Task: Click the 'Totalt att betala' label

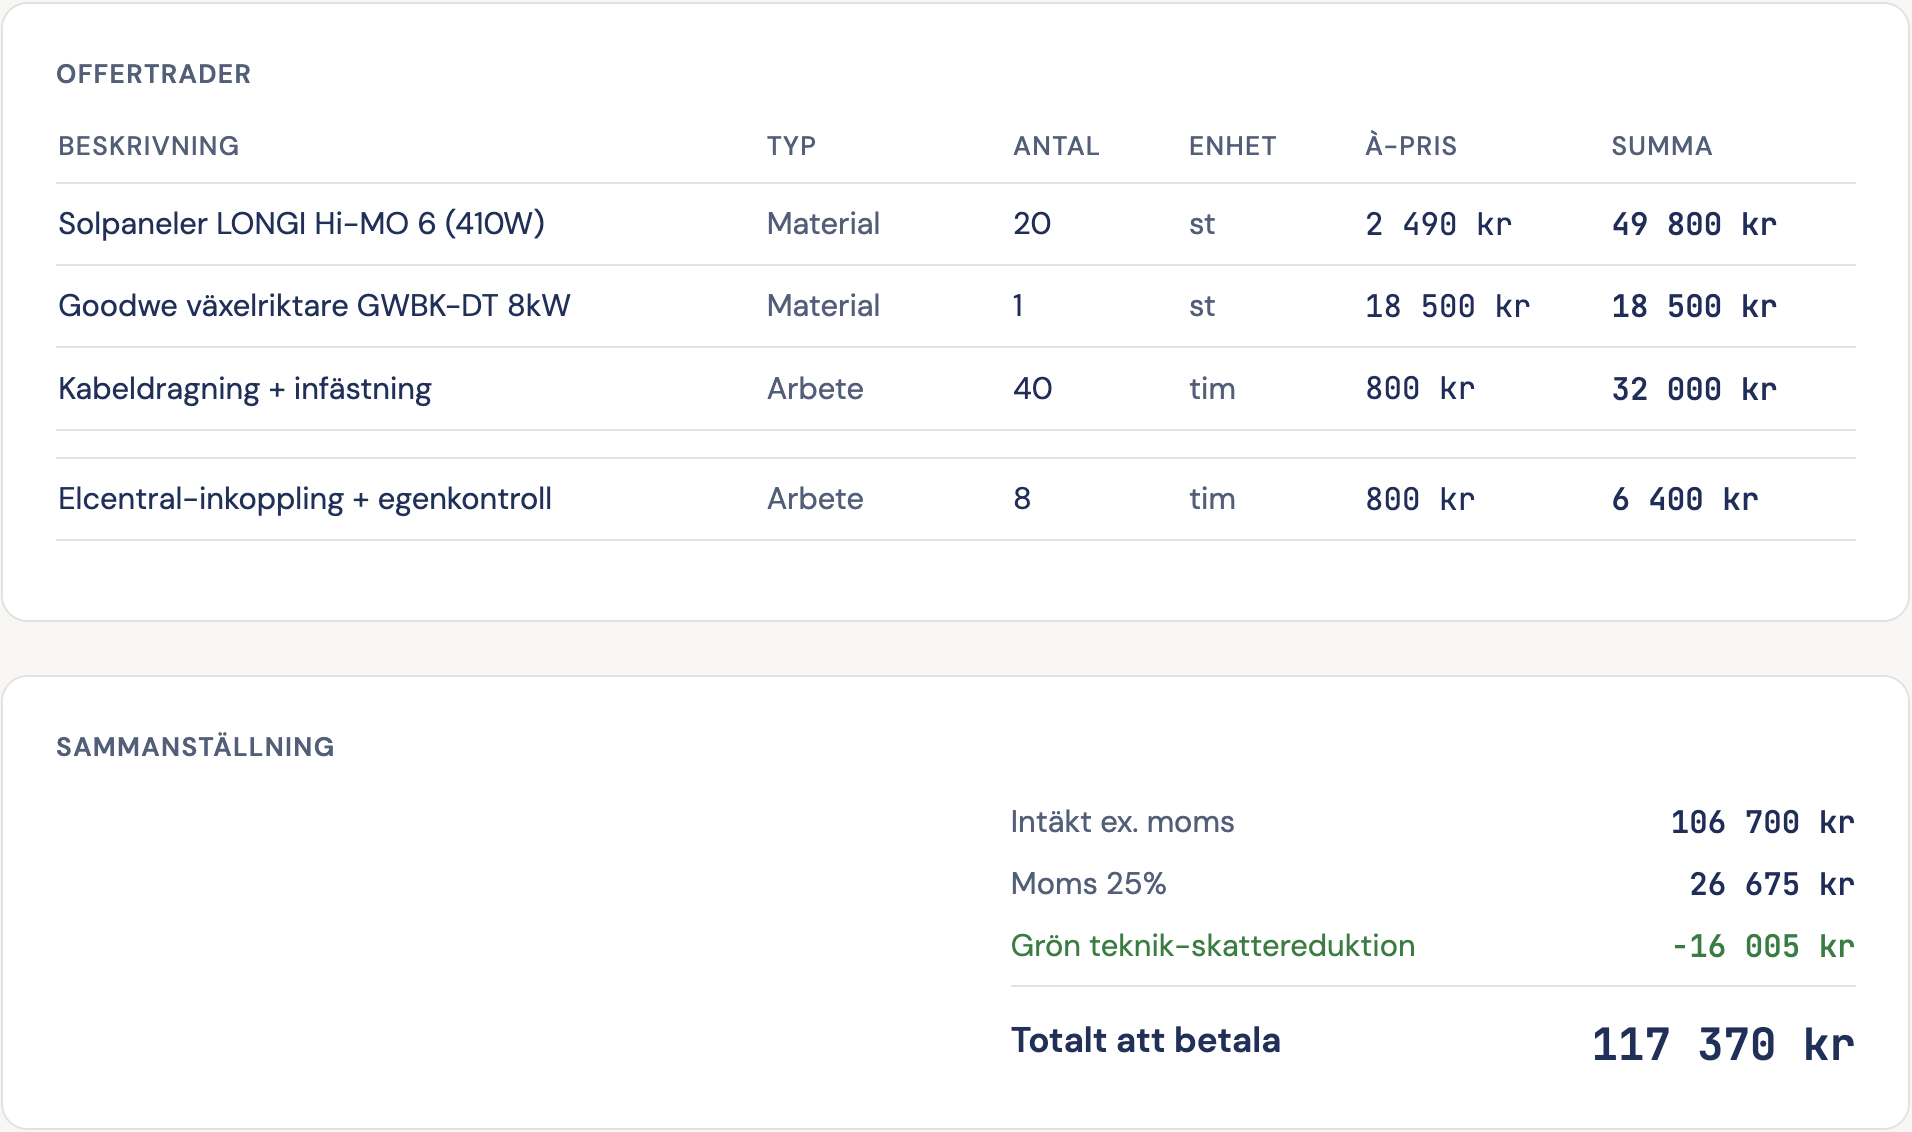Action: click(x=1146, y=1040)
